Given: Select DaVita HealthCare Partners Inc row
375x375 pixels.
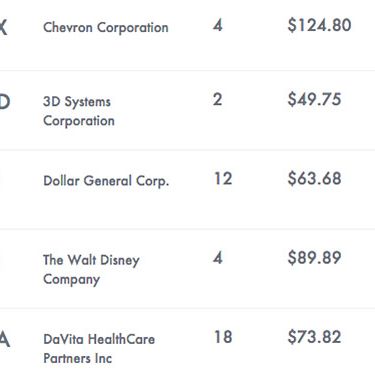Looking at the screenshot, I should pyautogui.click(x=187, y=342).
